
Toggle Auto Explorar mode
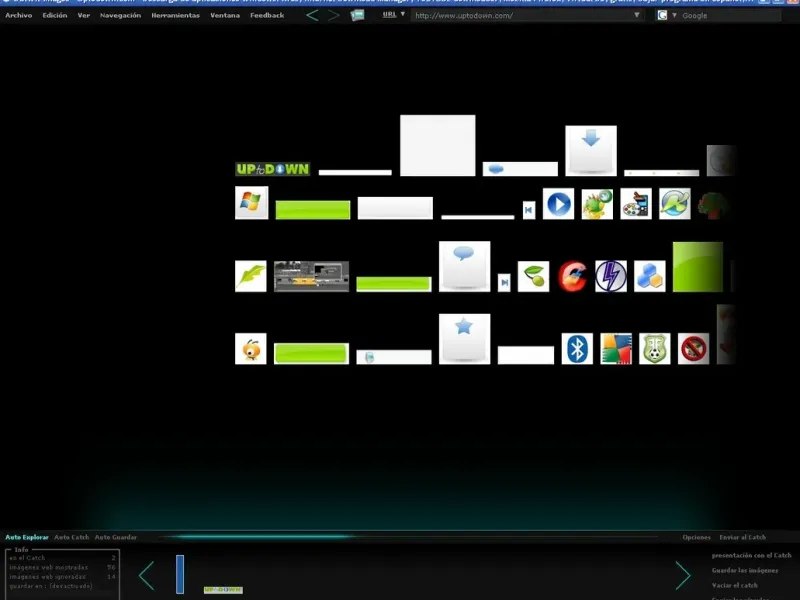click(x=27, y=537)
